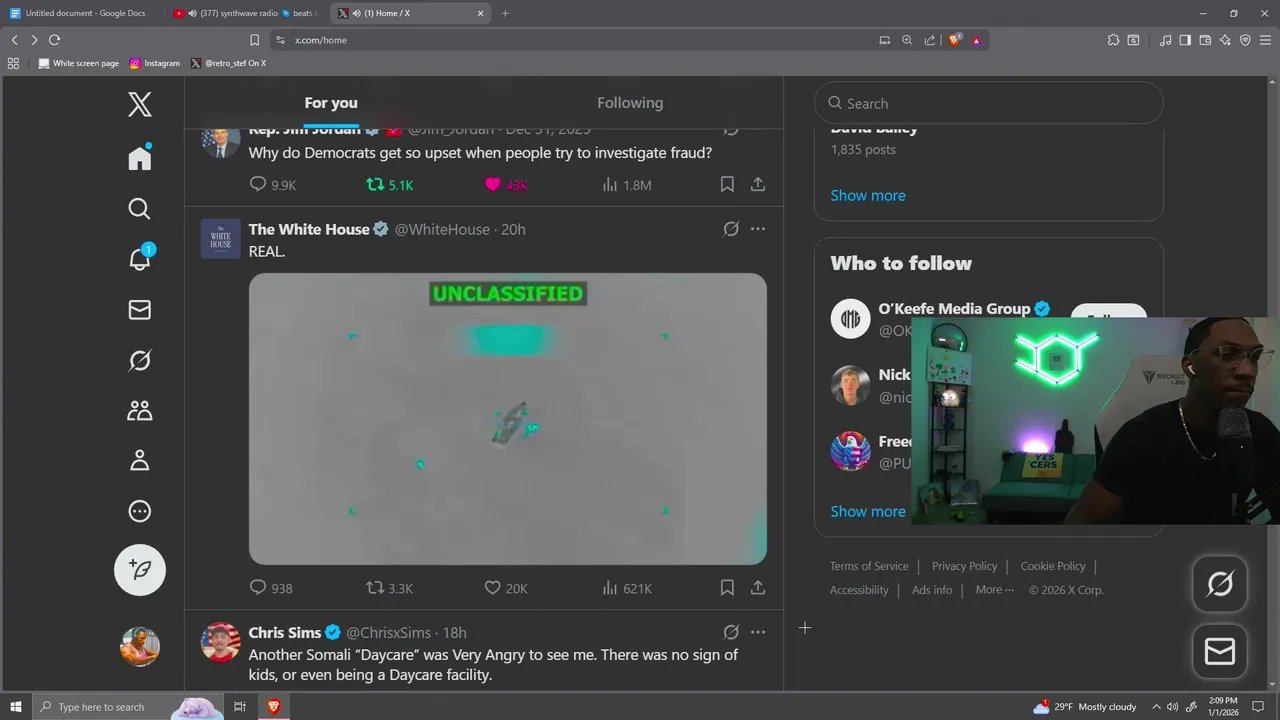Like The White House post 20K

click(x=506, y=588)
